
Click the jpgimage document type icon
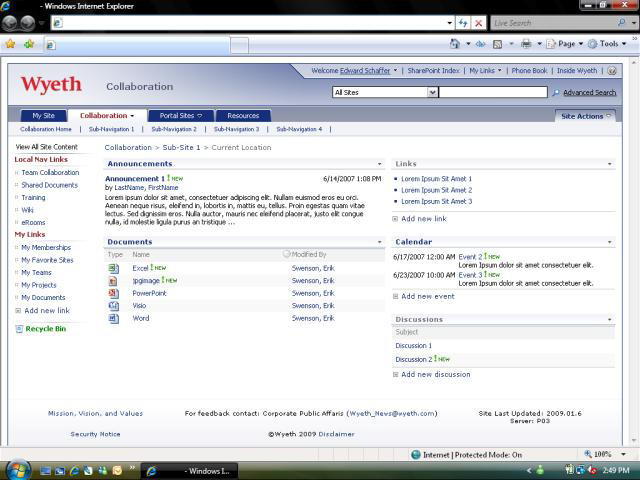pos(113,281)
